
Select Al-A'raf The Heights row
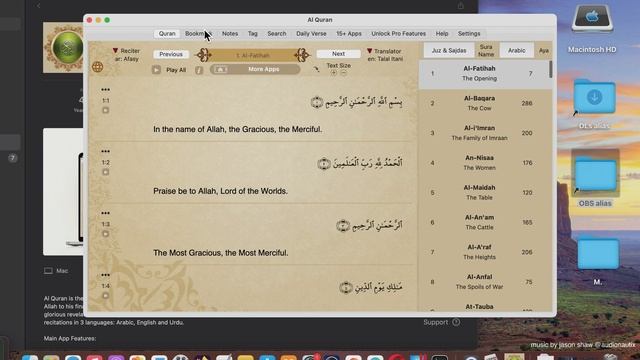coord(485,252)
